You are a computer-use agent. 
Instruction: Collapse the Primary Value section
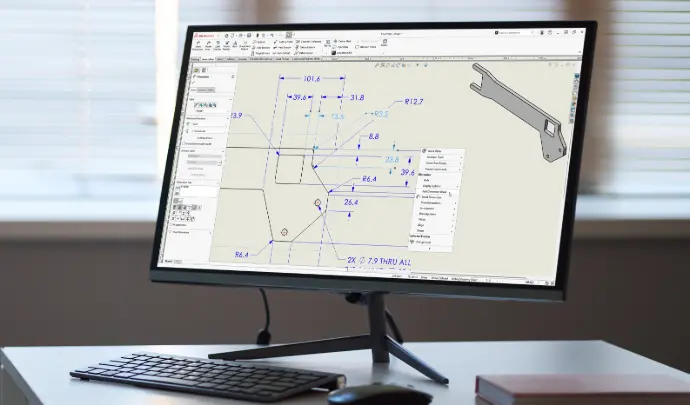click(223, 151)
